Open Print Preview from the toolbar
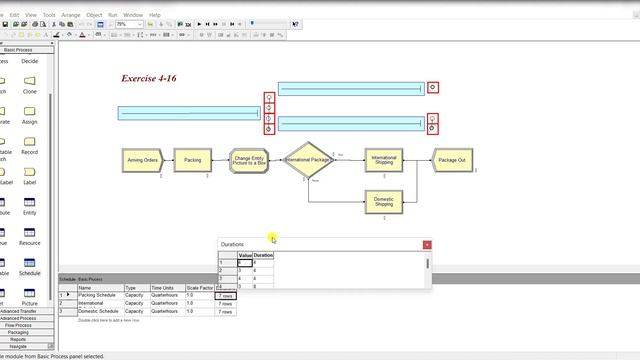Viewport: 640px width, 360px height. point(42,24)
